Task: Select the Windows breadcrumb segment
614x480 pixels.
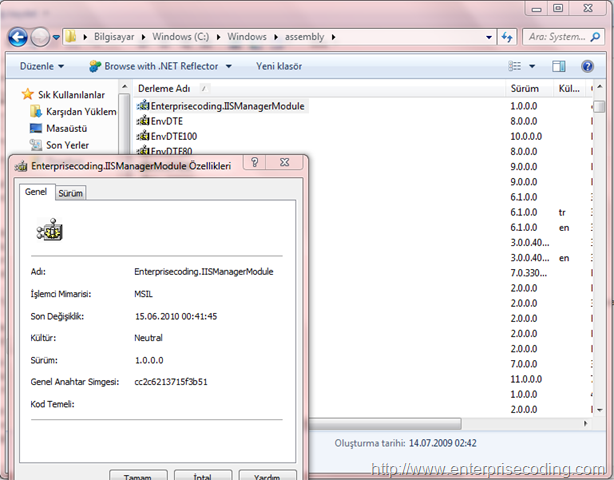Action: (247, 37)
